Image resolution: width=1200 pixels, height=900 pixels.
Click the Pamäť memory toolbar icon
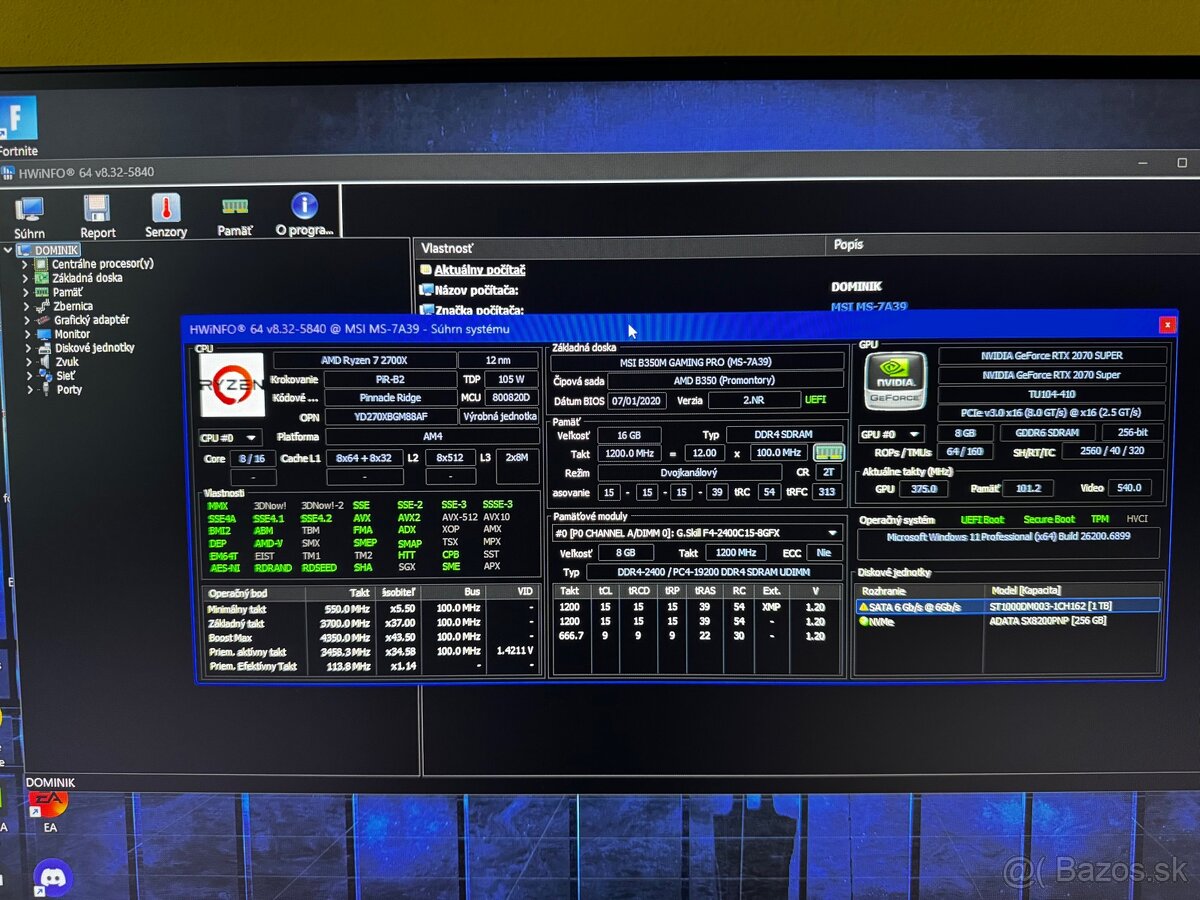(235, 205)
